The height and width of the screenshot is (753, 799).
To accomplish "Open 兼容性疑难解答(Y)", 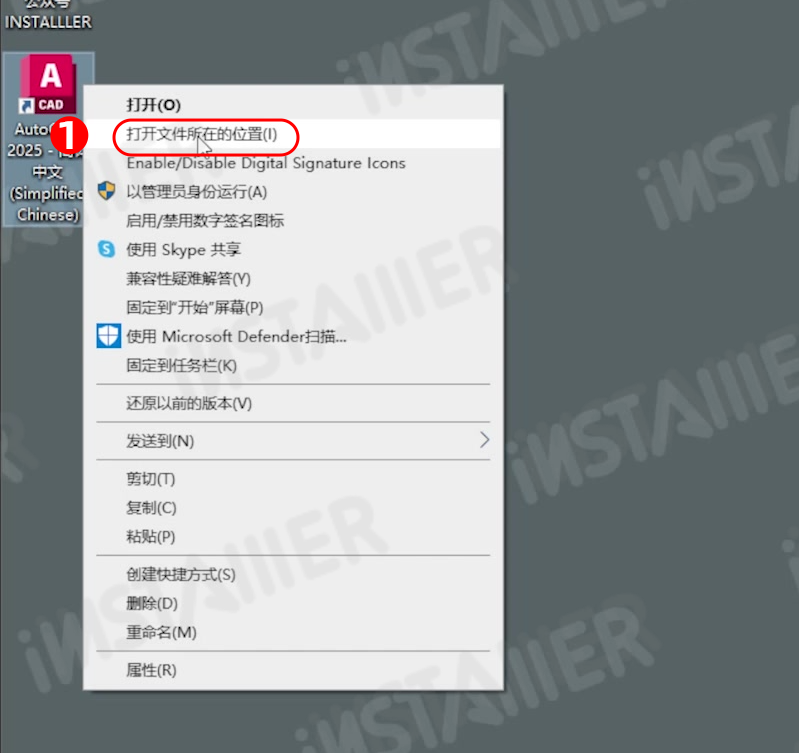I will click(x=293, y=279).
